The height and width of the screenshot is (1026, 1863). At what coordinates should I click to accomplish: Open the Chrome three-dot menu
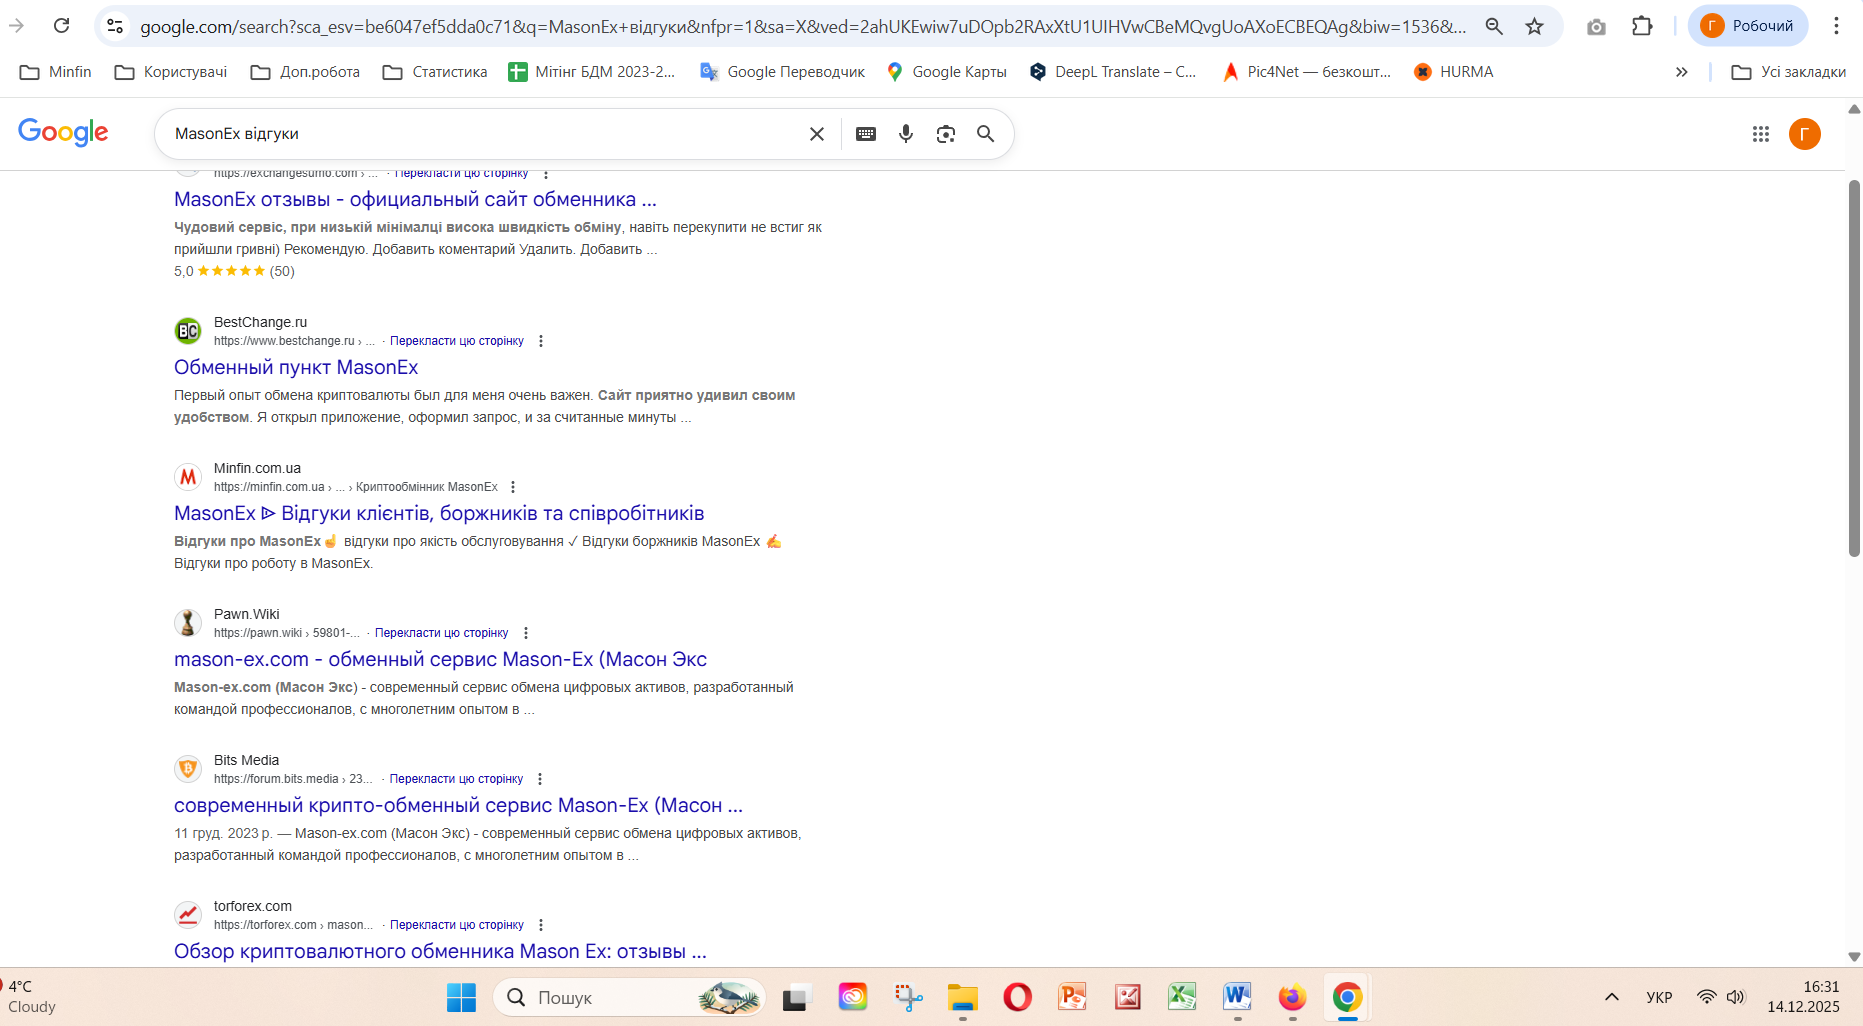tap(1836, 26)
